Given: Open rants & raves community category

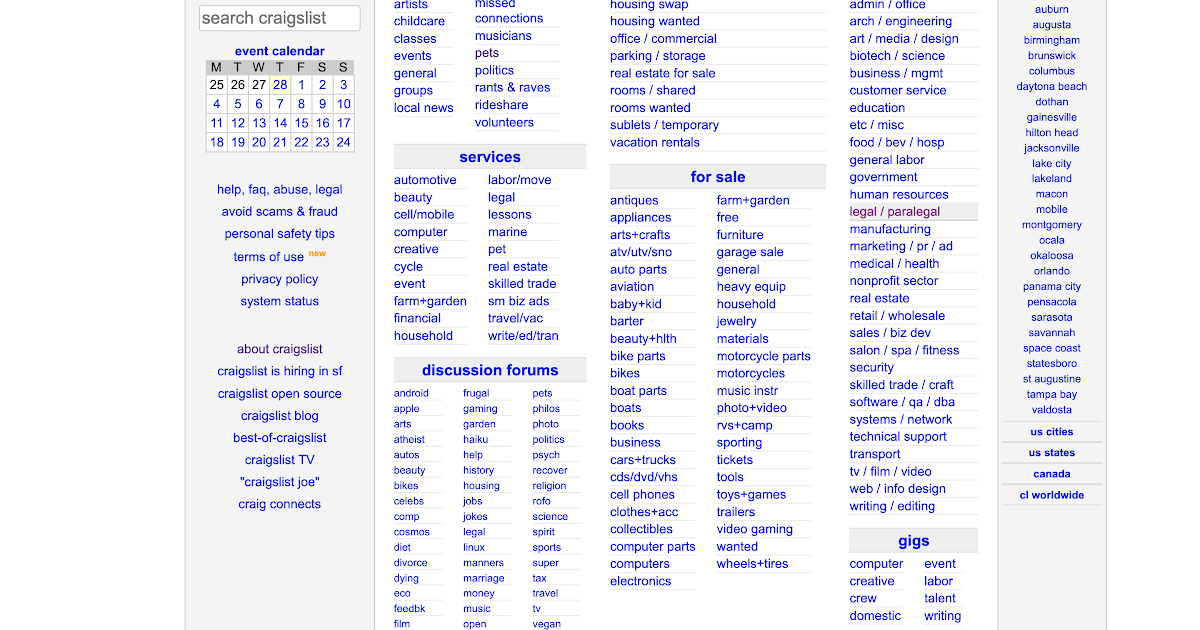Looking at the screenshot, I should click(x=513, y=87).
